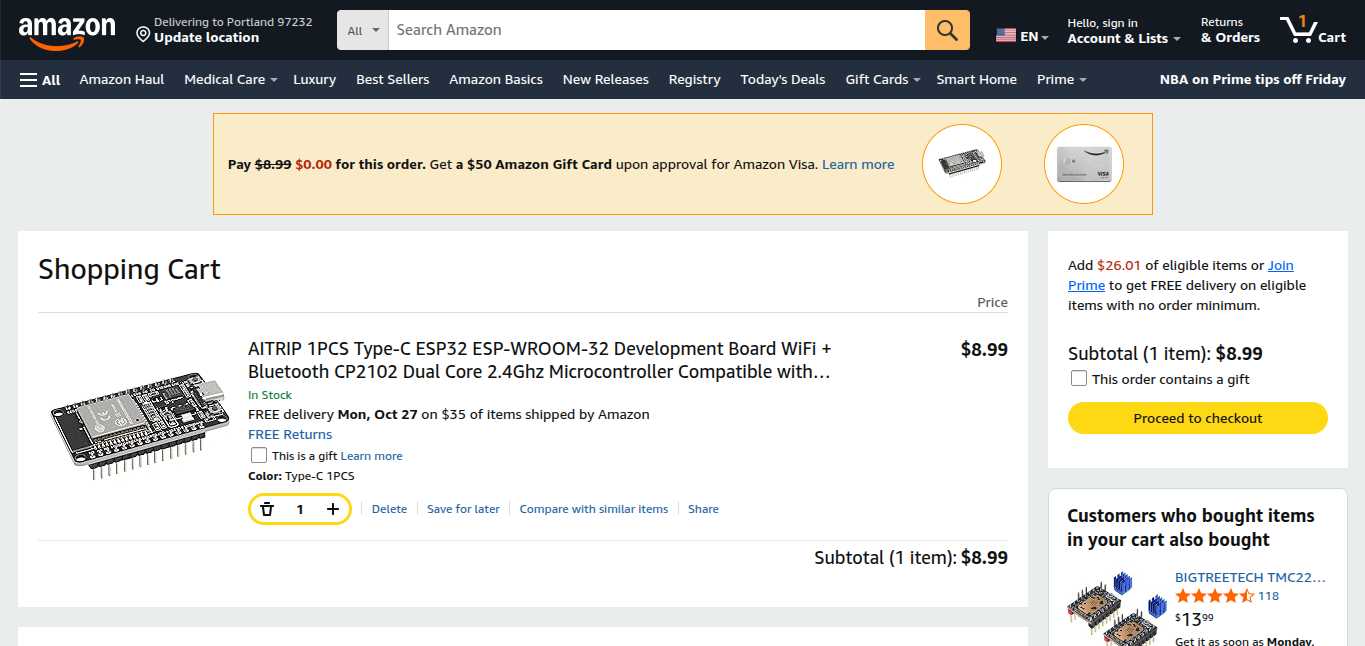
Task: Click Save for later link
Action: pyautogui.click(x=463, y=509)
